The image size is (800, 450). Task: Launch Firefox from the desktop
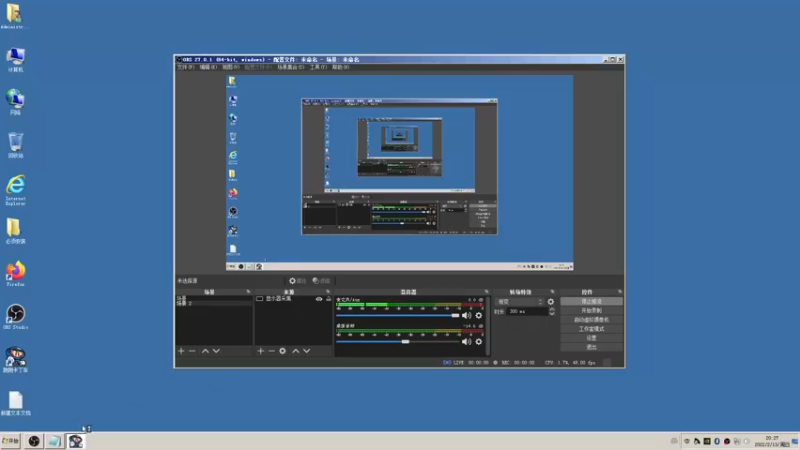pyautogui.click(x=15, y=273)
